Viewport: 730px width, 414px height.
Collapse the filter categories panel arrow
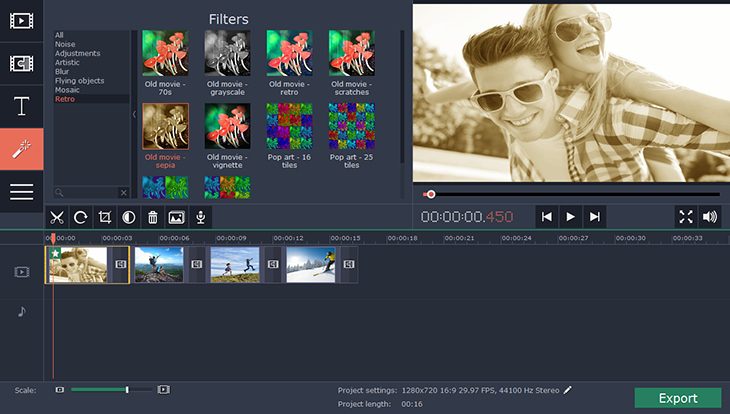click(135, 114)
